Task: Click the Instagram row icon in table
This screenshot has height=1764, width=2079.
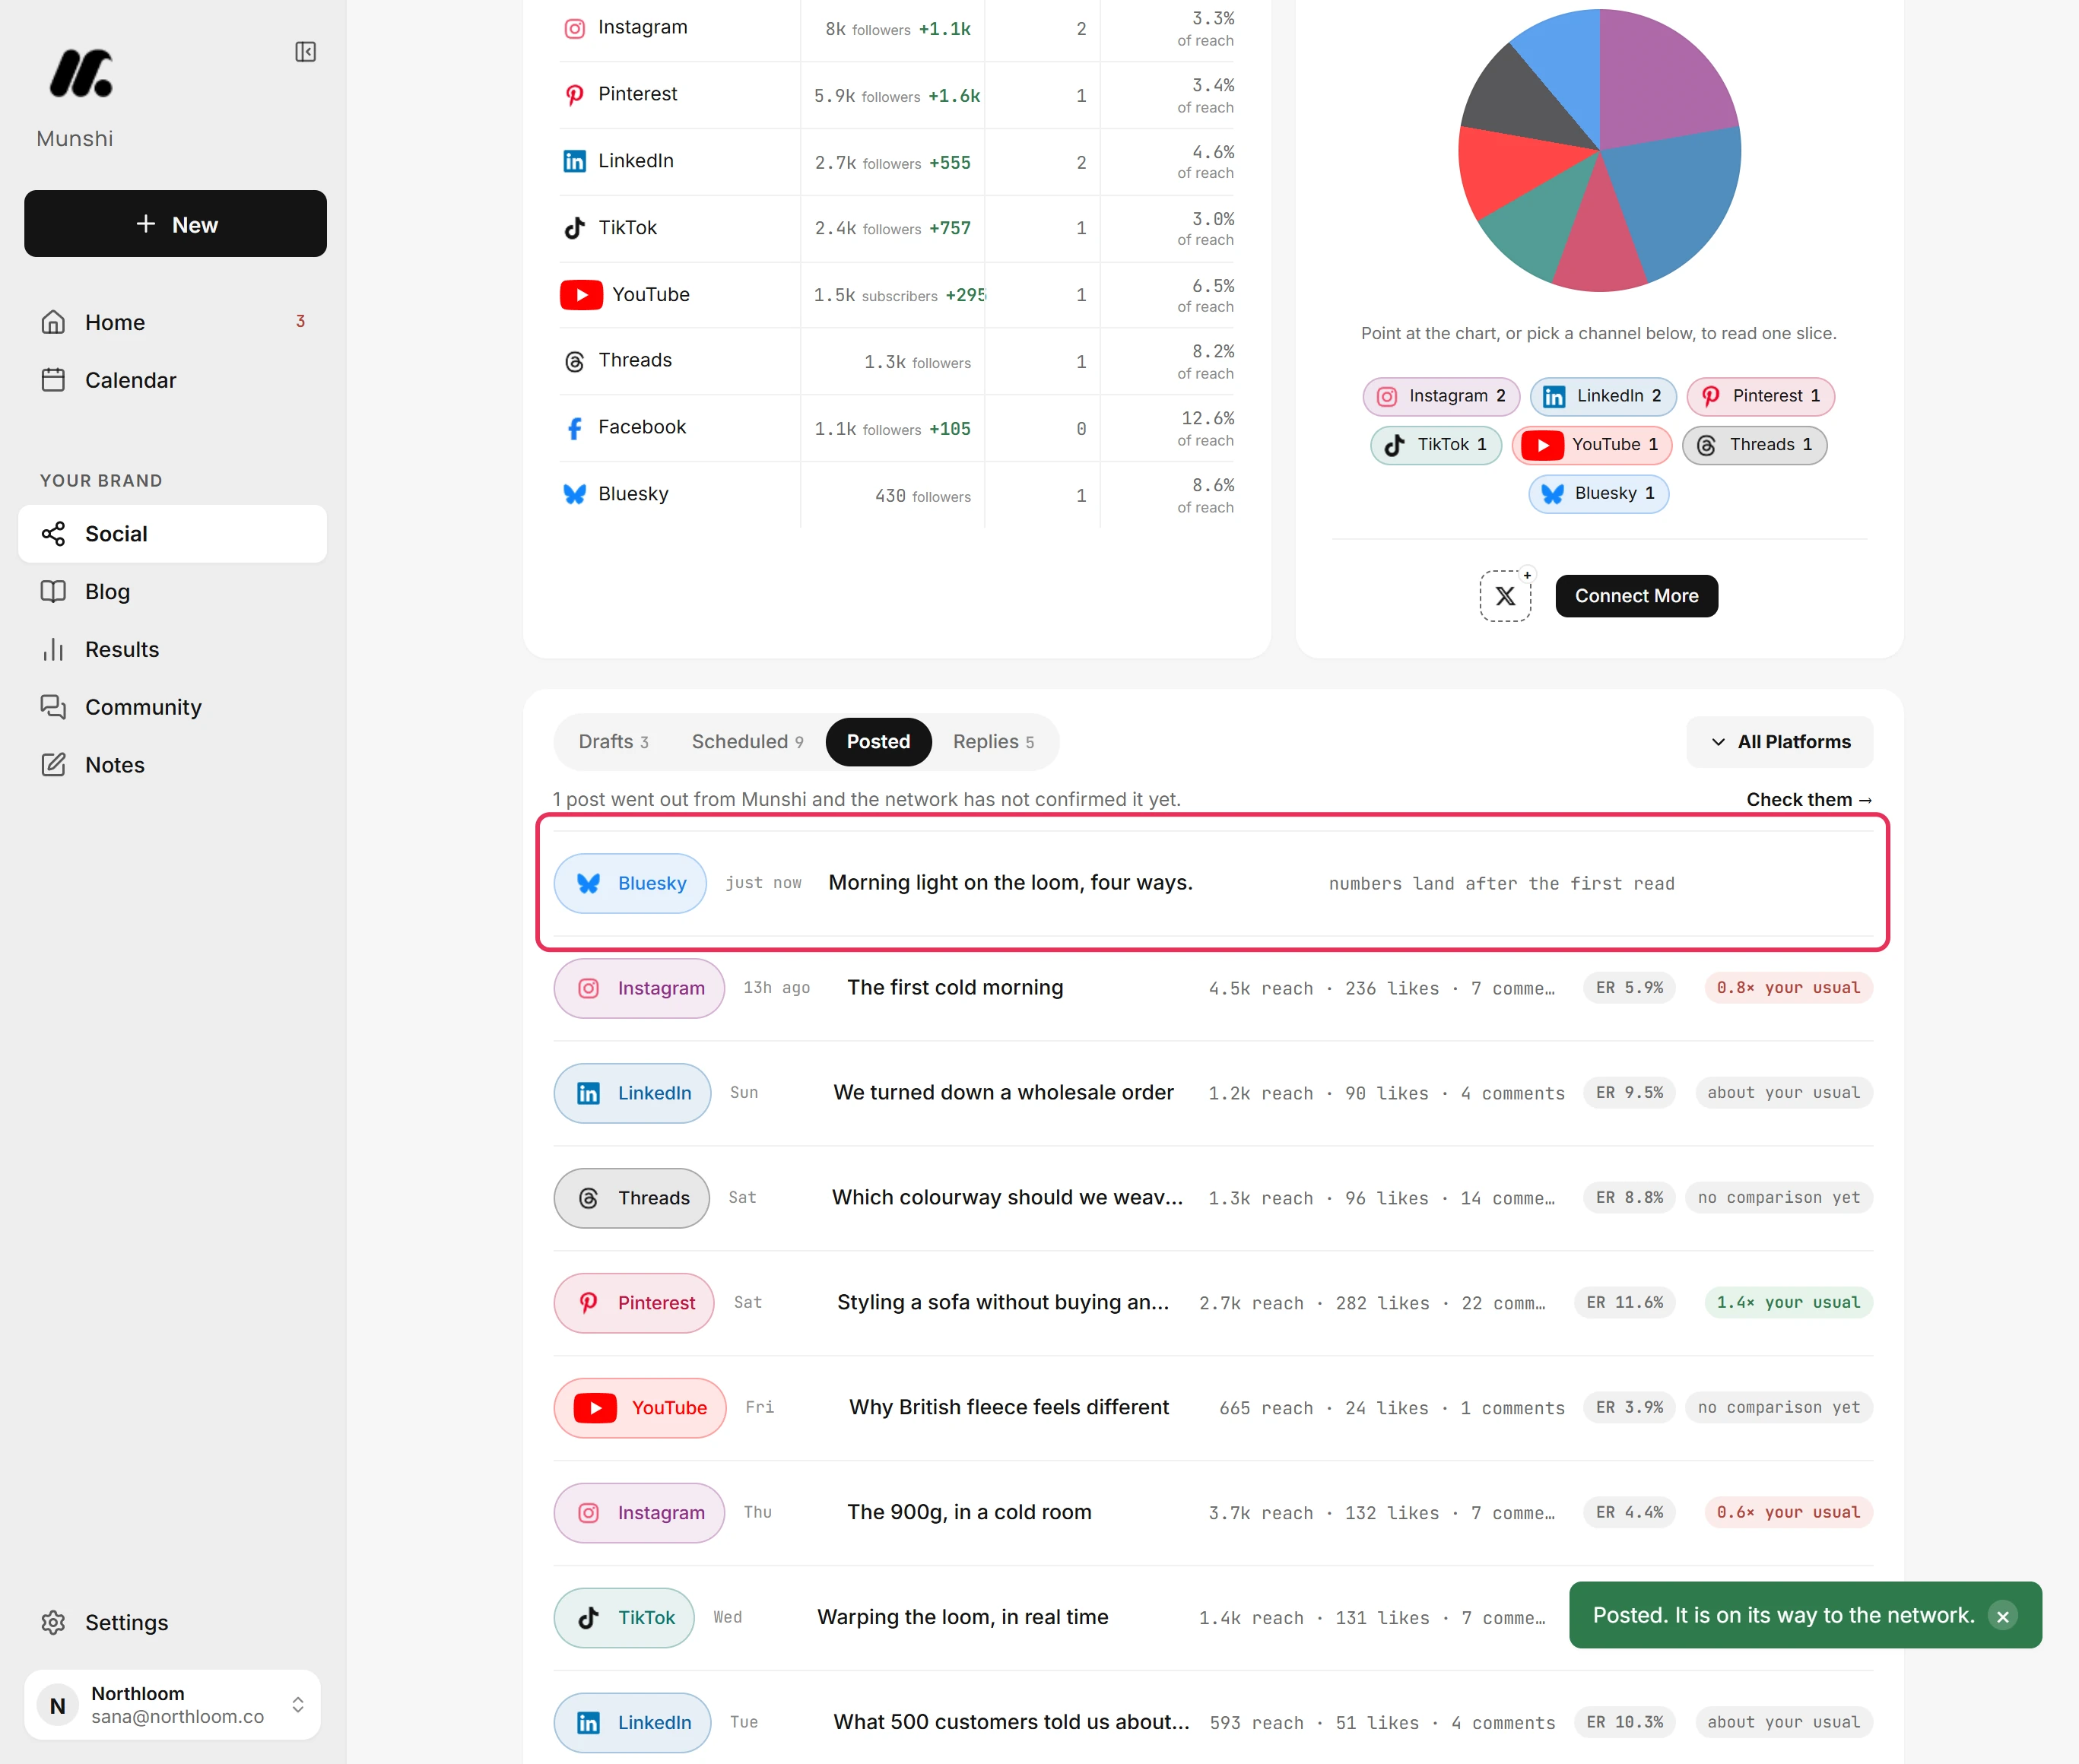Action: [x=575, y=28]
